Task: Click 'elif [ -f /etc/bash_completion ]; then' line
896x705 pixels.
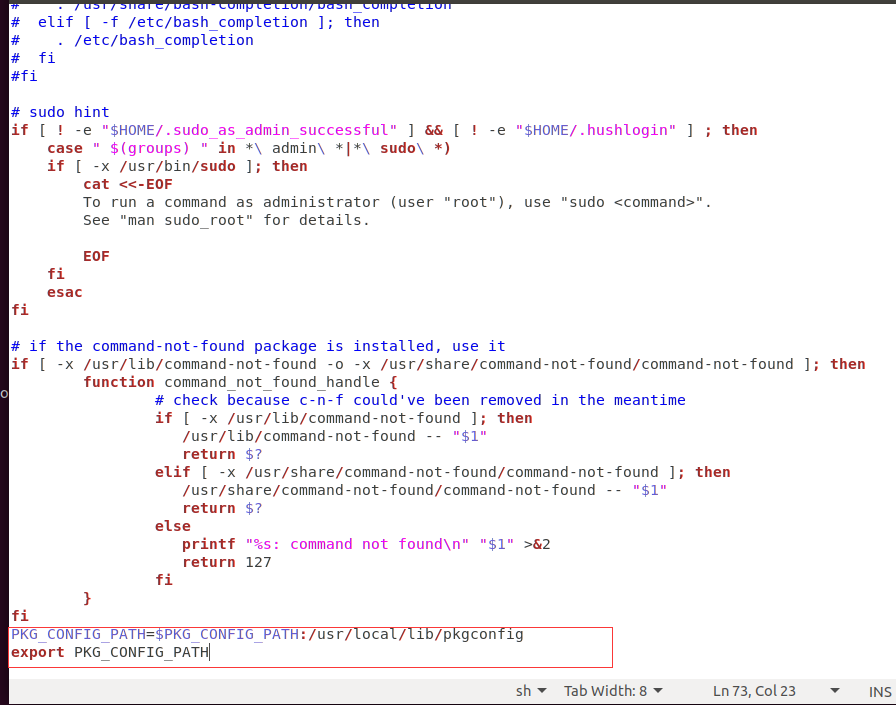Action: click(x=195, y=22)
